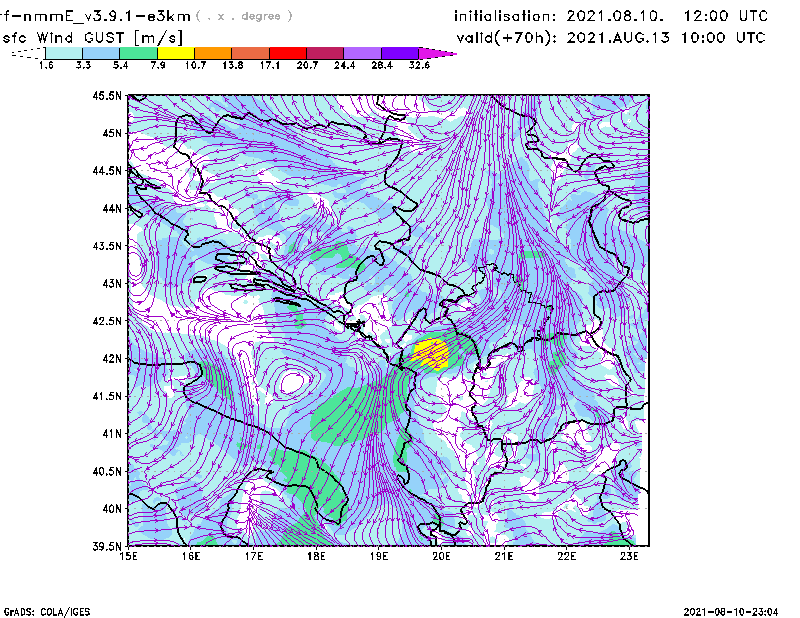Click the light blue legend swatch

tap(101, 53)
